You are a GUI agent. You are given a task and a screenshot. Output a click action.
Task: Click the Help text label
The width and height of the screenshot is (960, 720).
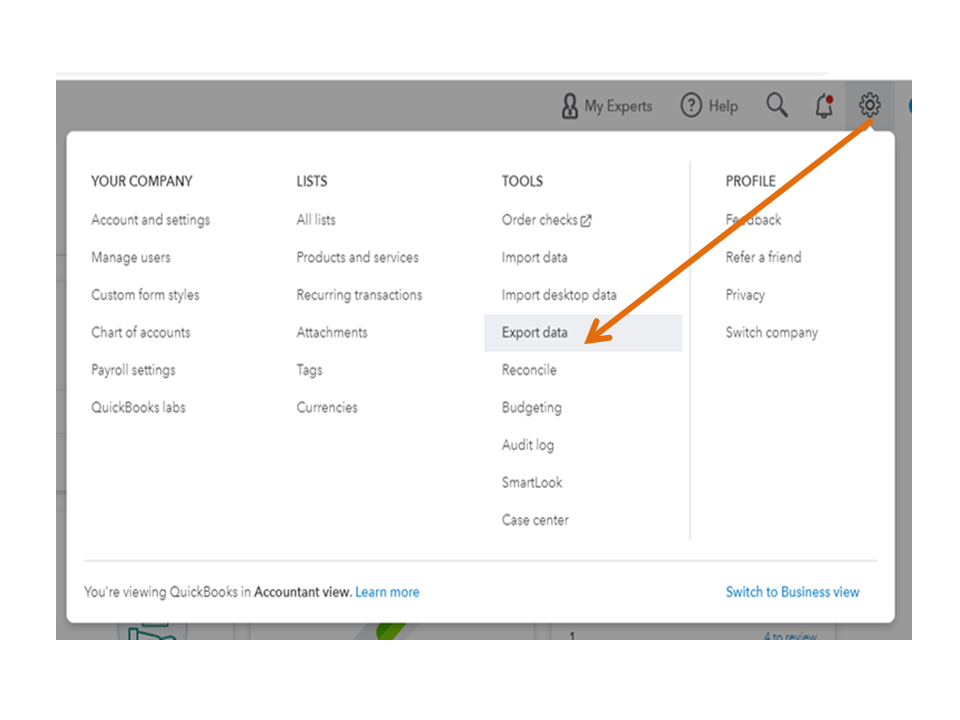click(x=723, y=106)
